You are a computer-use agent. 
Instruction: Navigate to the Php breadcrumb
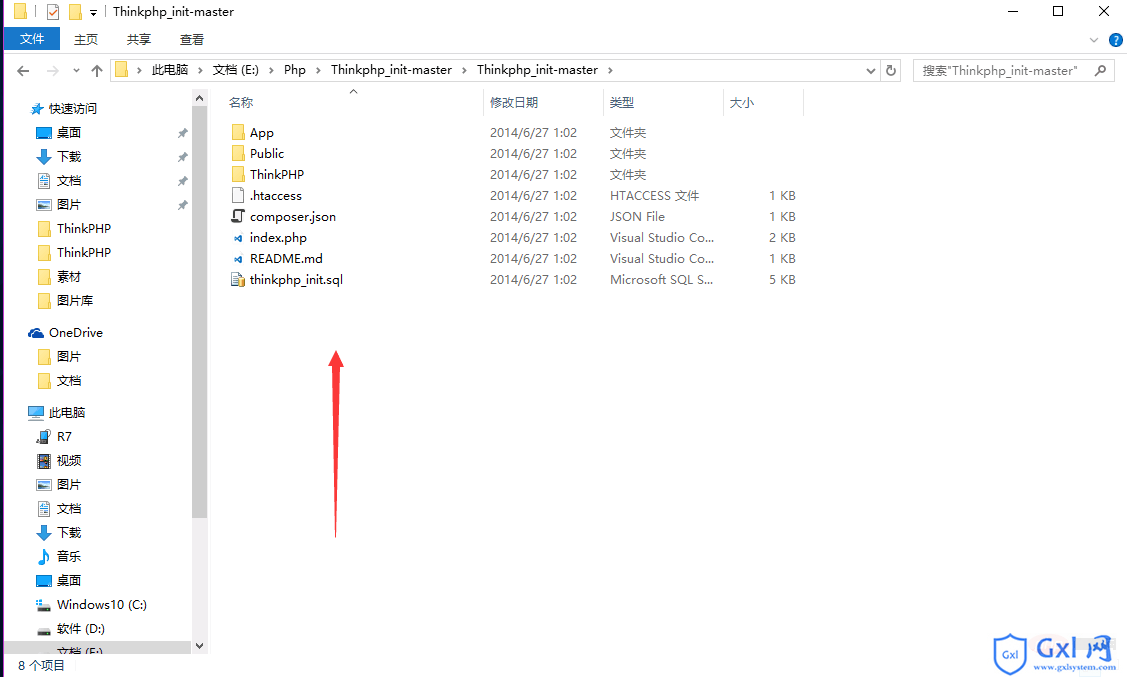click(295, 70)
